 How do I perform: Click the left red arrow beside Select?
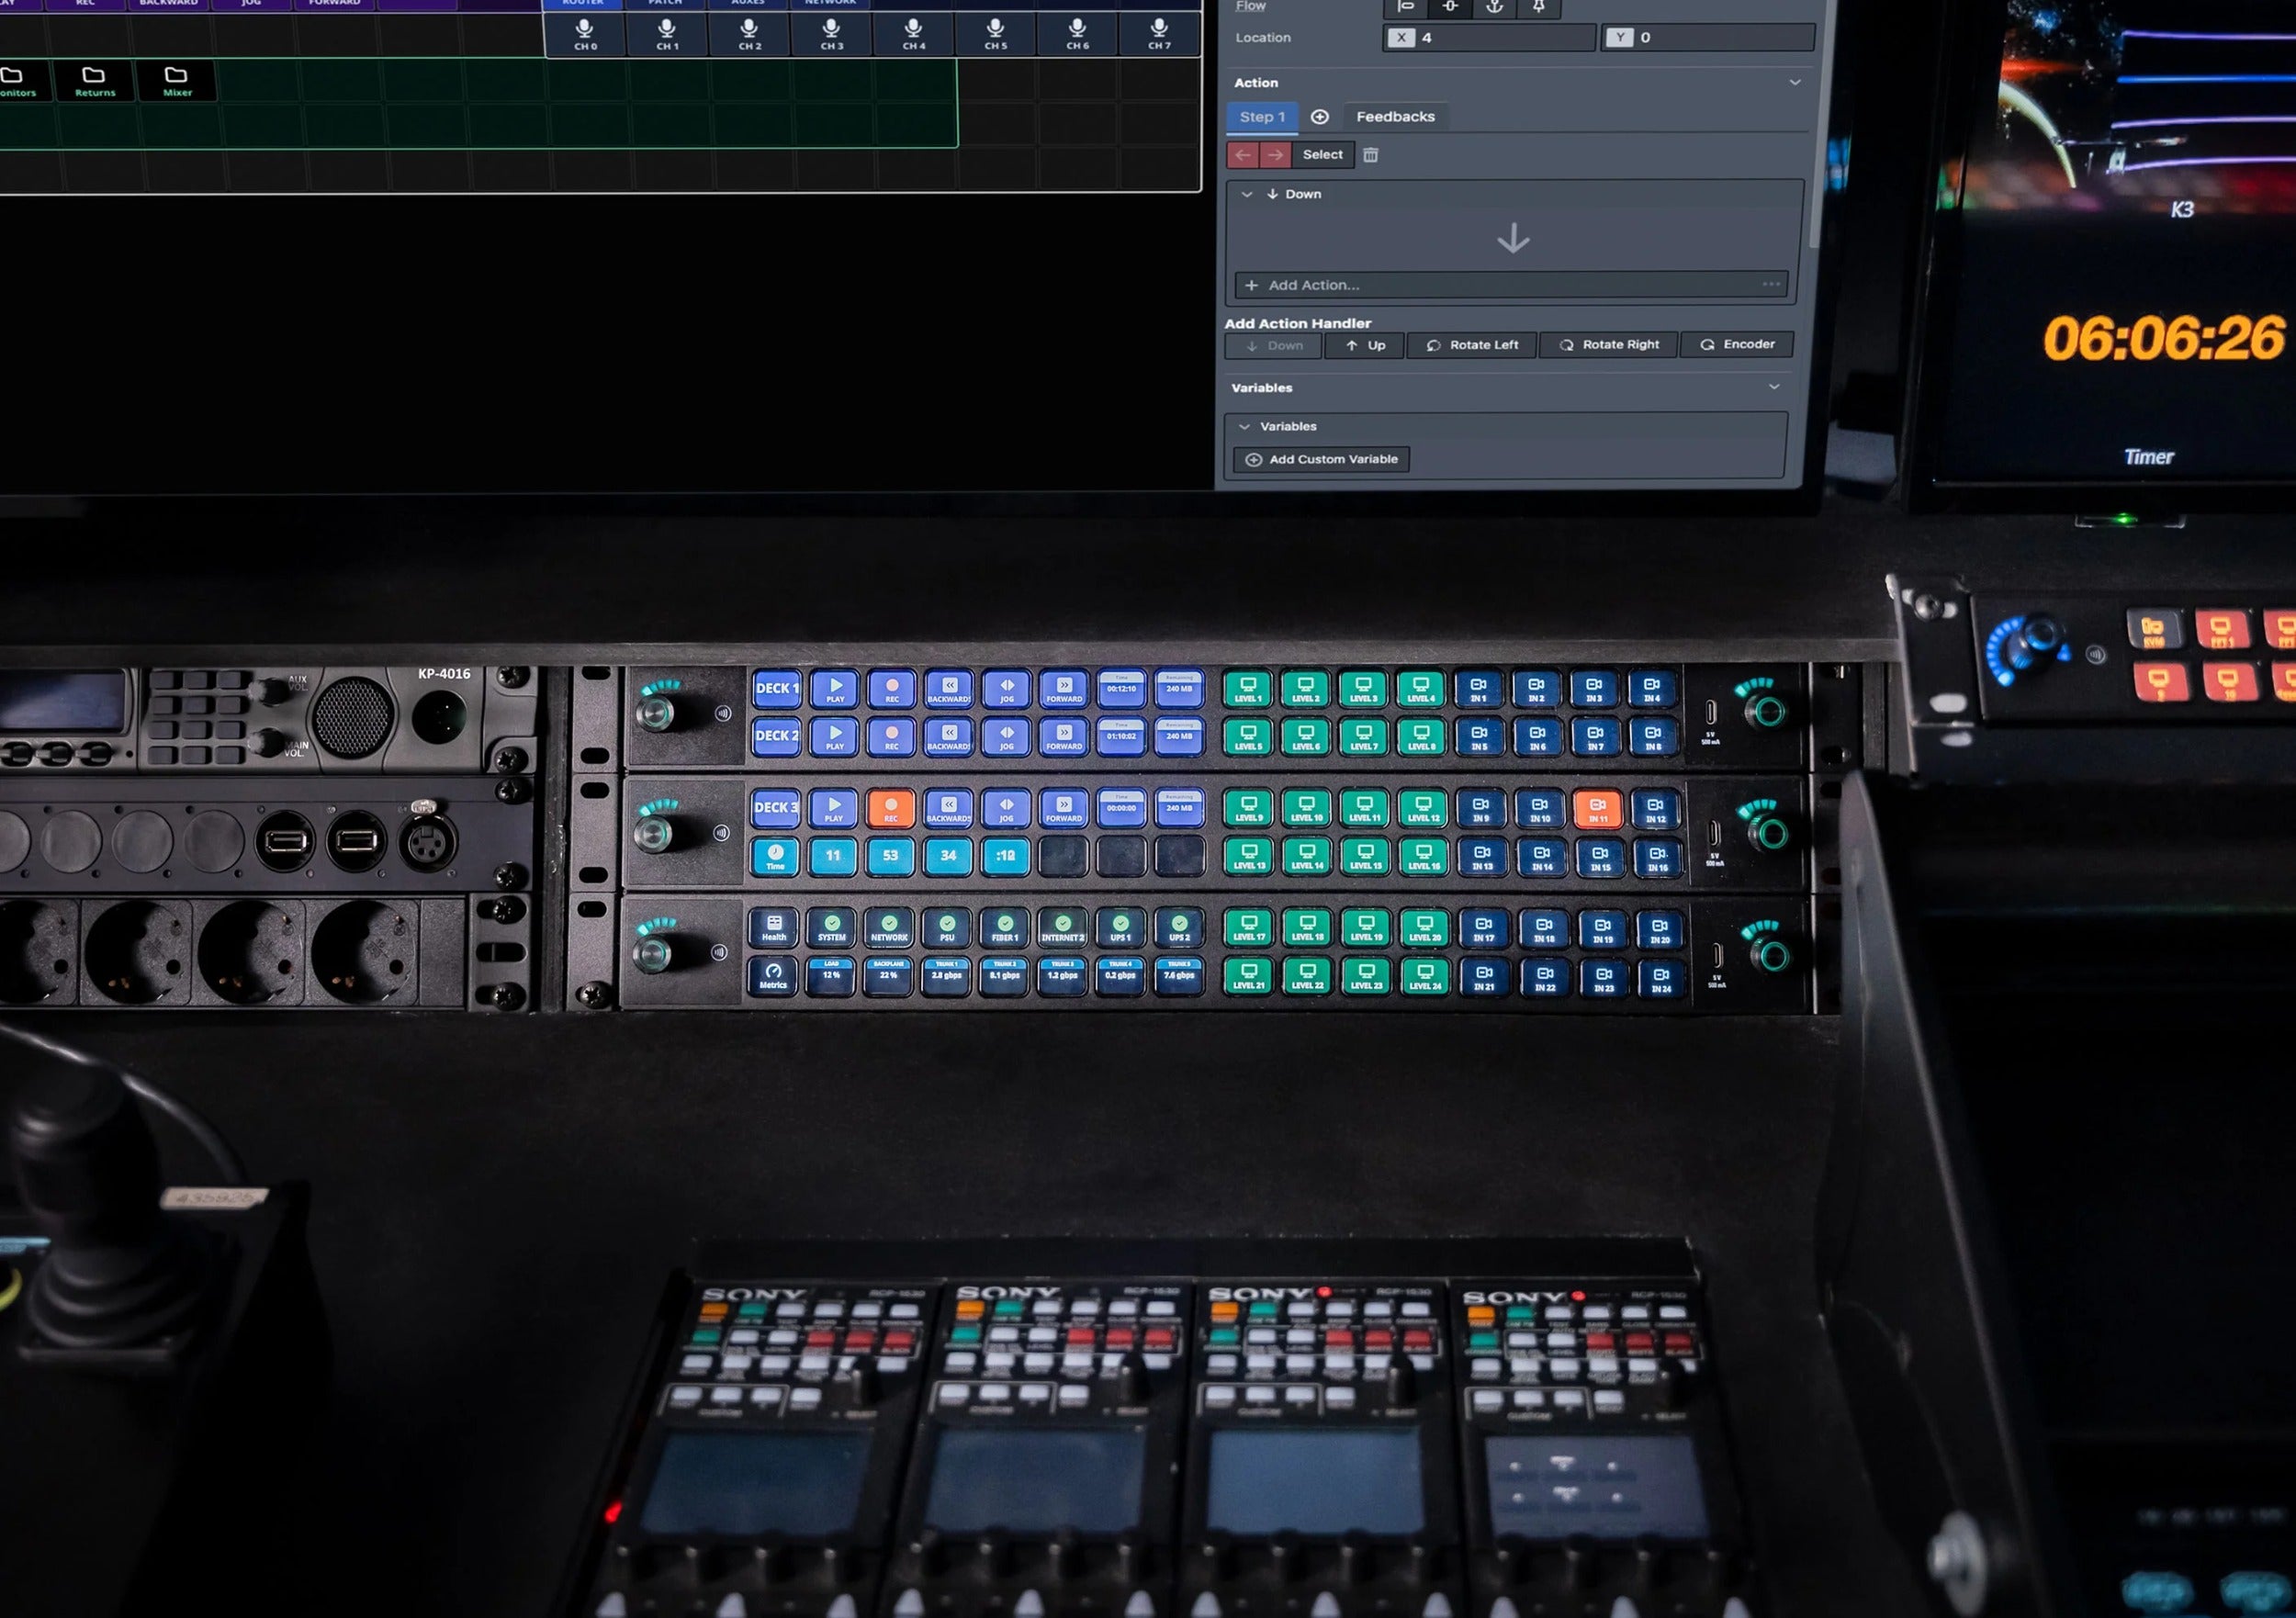click(x=1243, y=155)
